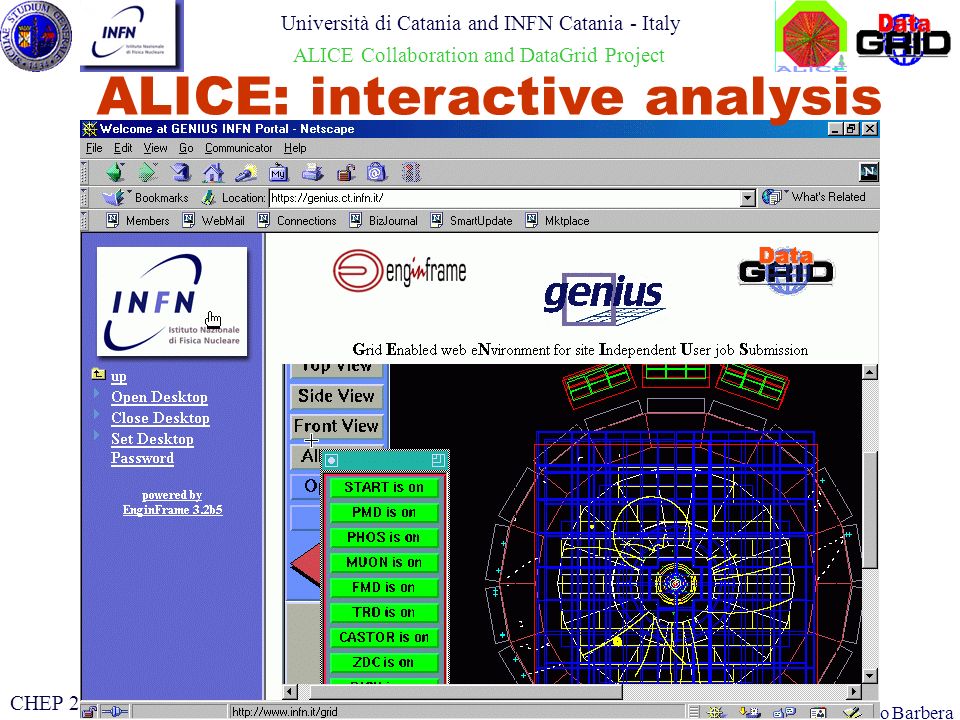Toggle the START is on button
The width and height of the screenshot is (960, 720).
click(384, 487)
